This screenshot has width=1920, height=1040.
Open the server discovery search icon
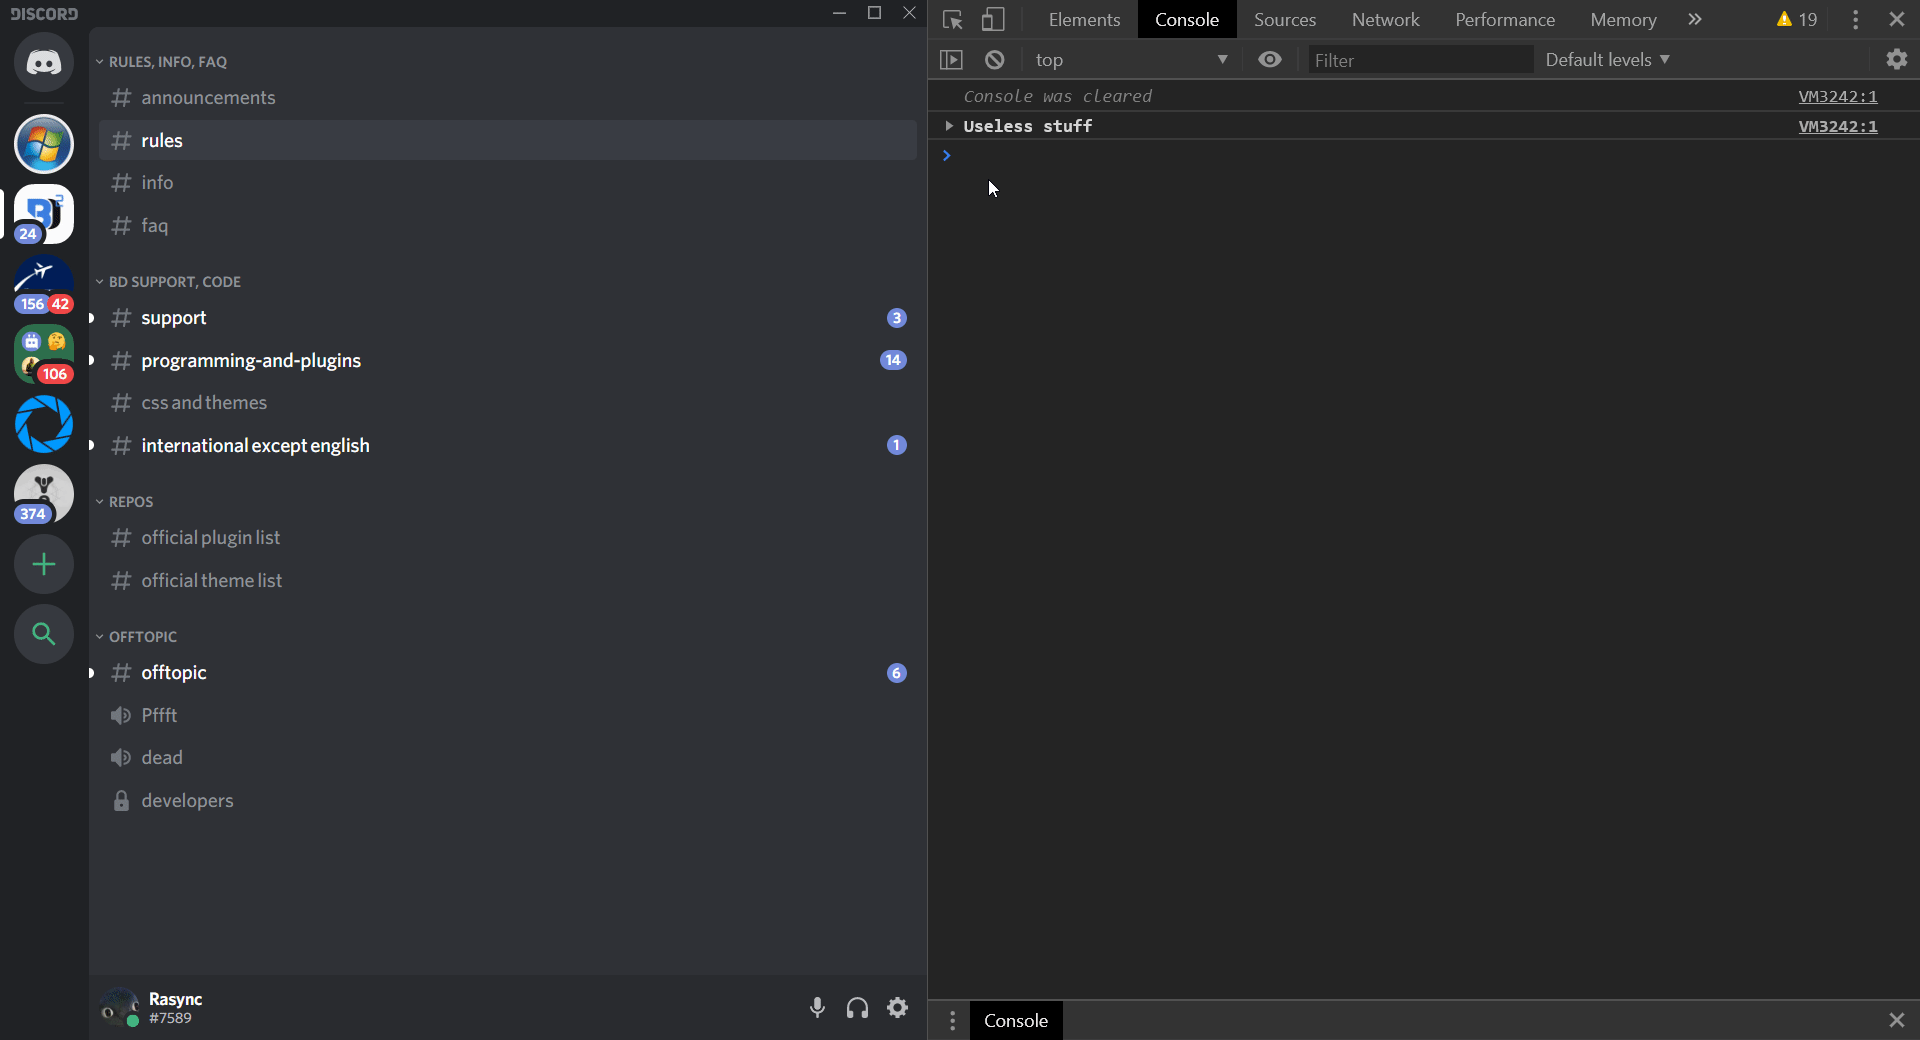[x=44, y=634]
